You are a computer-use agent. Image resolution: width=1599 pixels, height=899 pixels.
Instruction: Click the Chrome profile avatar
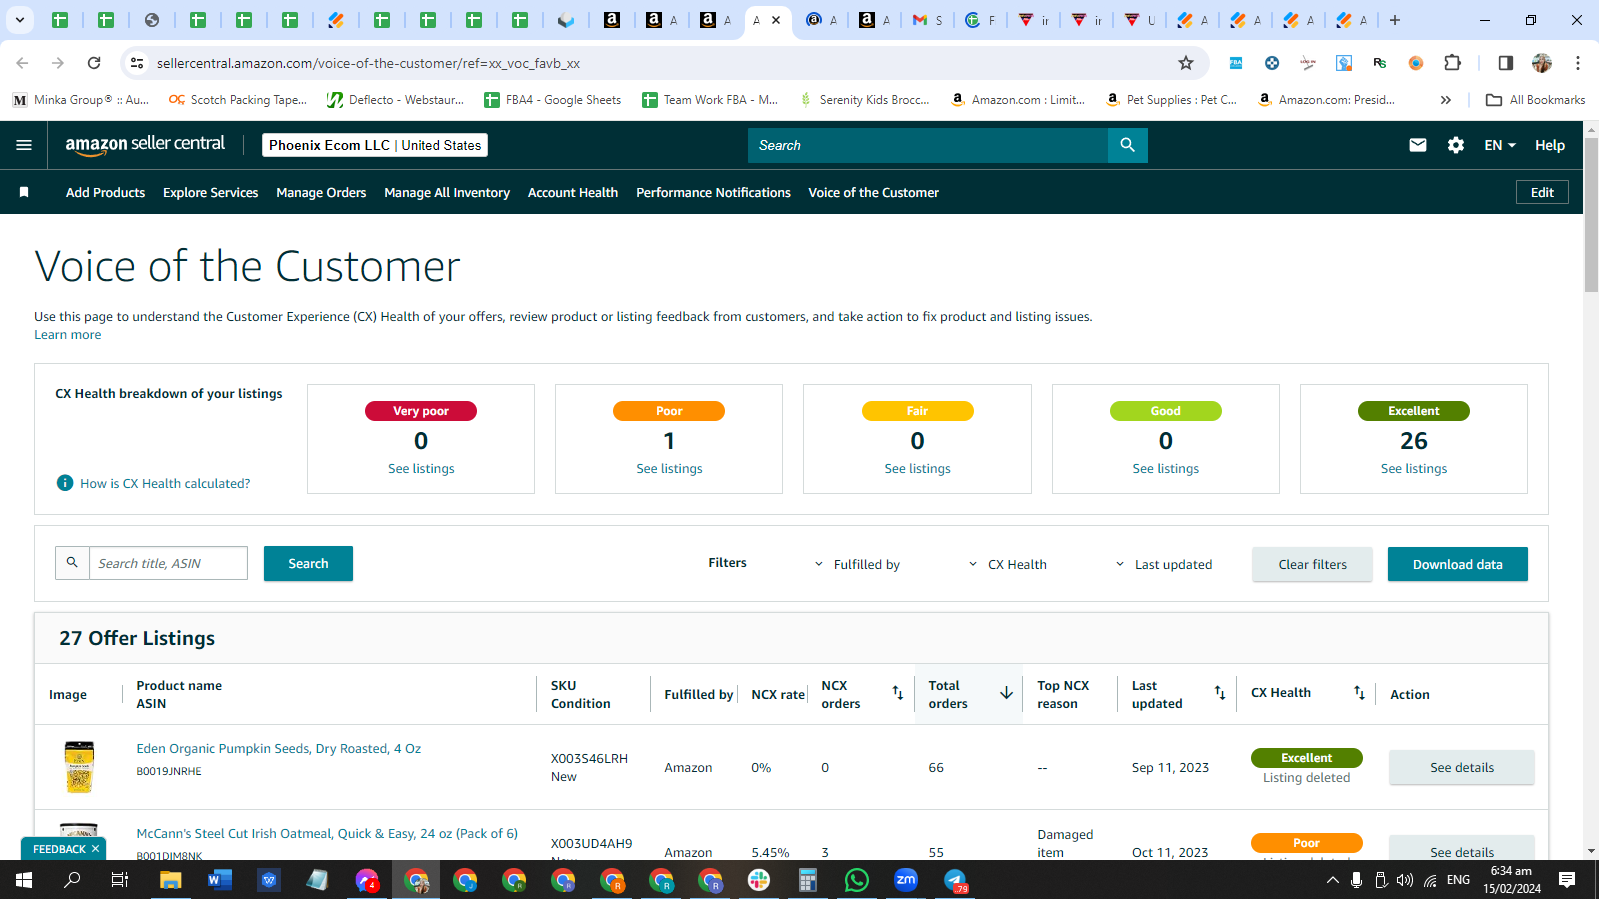(x=1542, y=63)
